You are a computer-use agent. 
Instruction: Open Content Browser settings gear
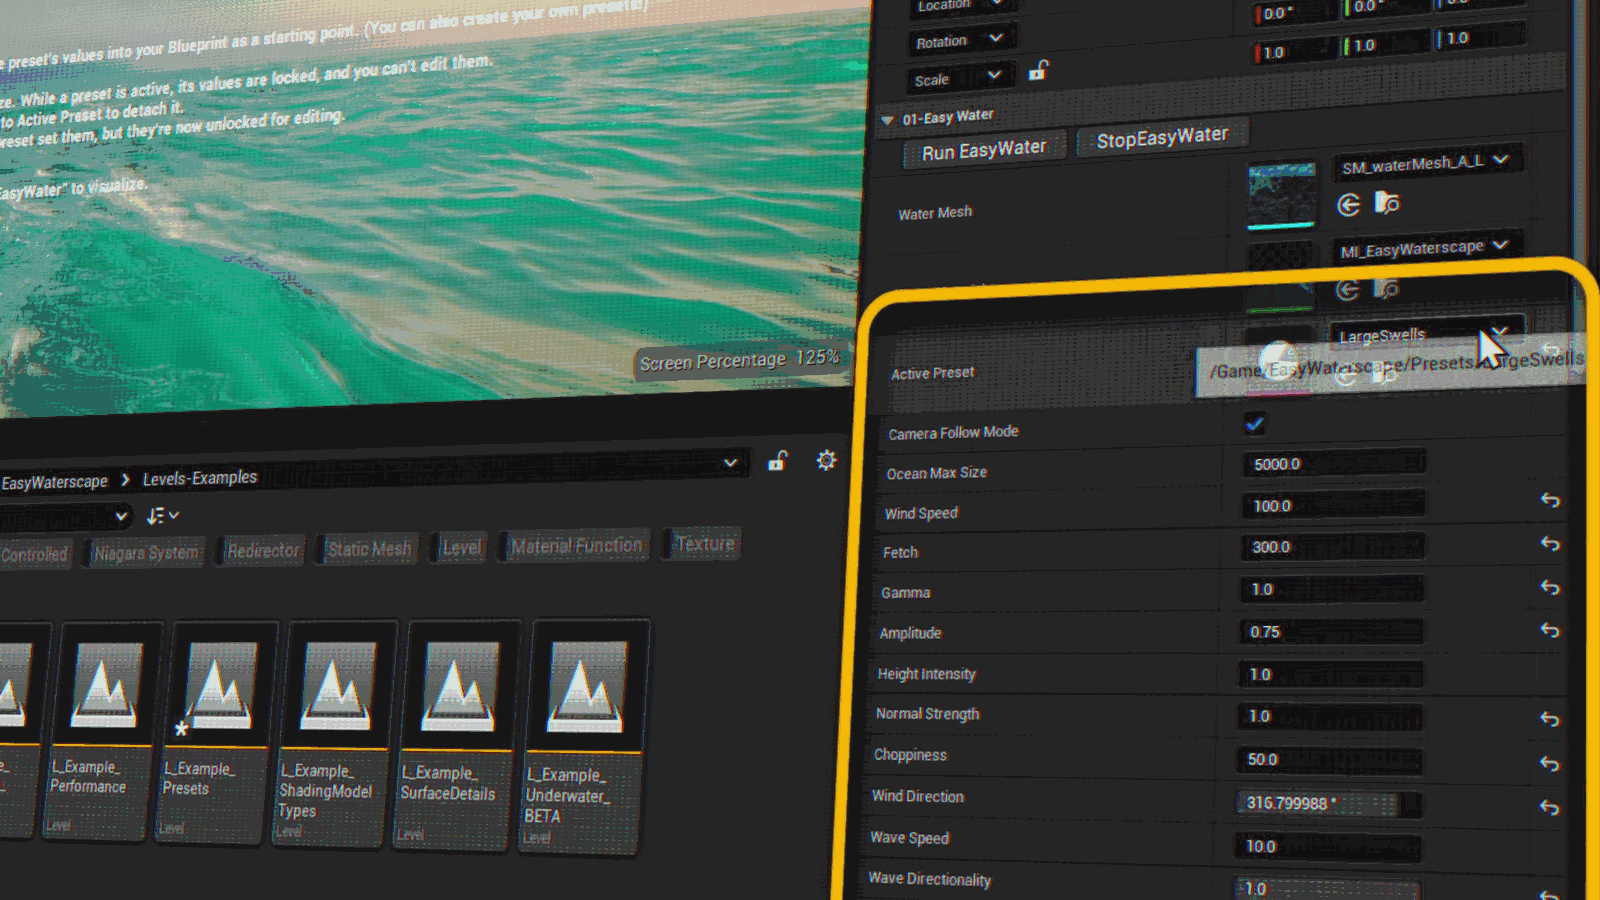826,460
